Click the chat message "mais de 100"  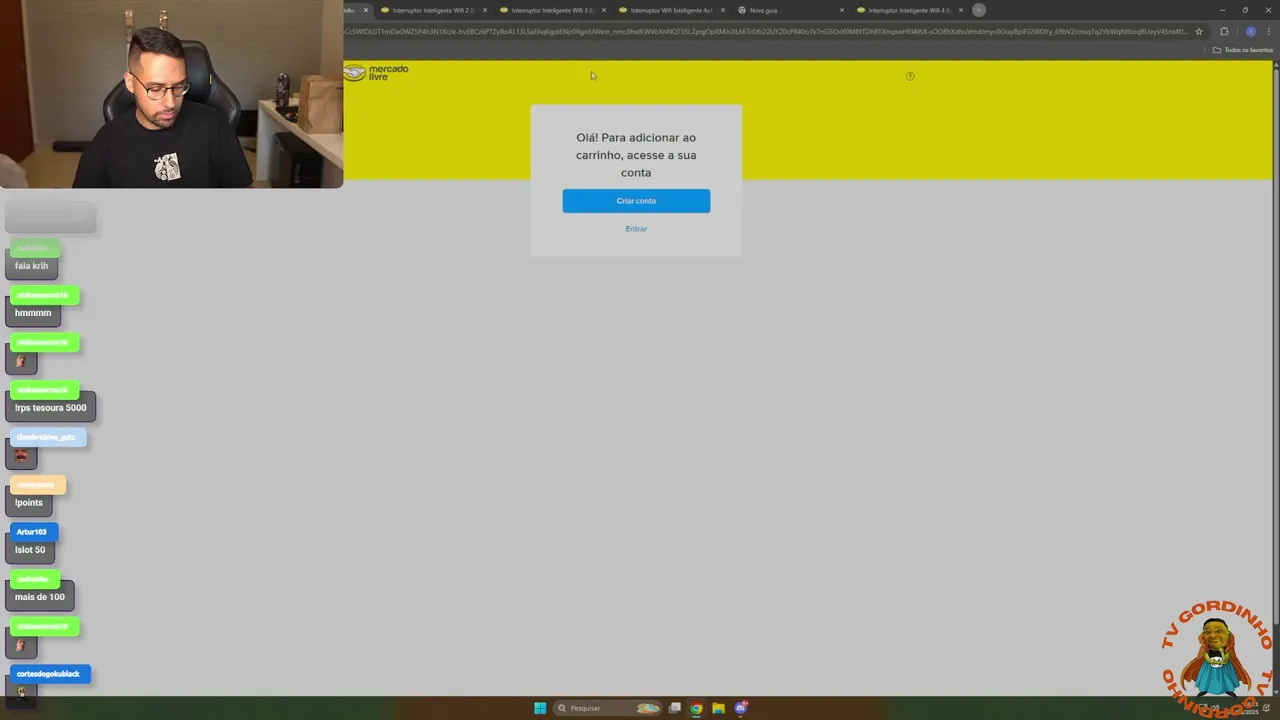coord(40,597)
